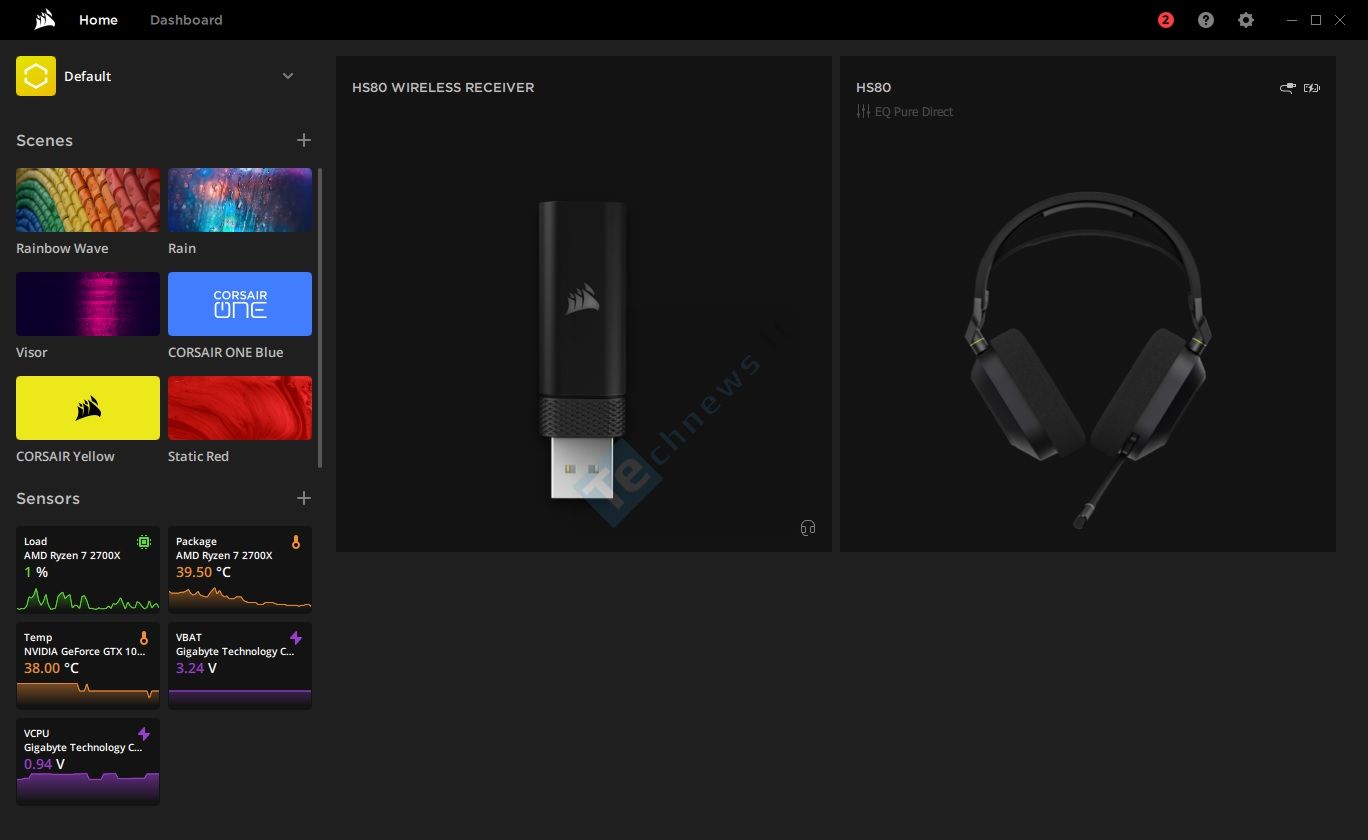Click the 3.24 V VBAT value

(x=197, y=668)
